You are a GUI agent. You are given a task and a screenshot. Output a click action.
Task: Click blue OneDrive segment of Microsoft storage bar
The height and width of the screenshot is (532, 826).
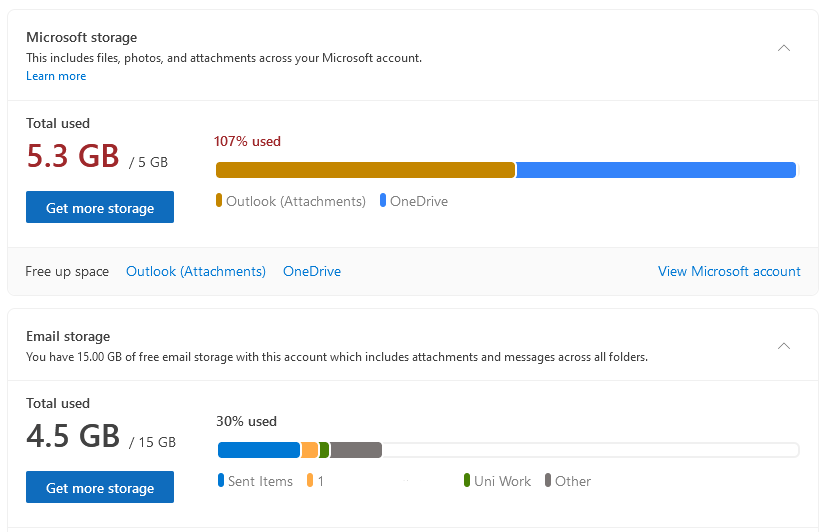[x=655, y=170]
